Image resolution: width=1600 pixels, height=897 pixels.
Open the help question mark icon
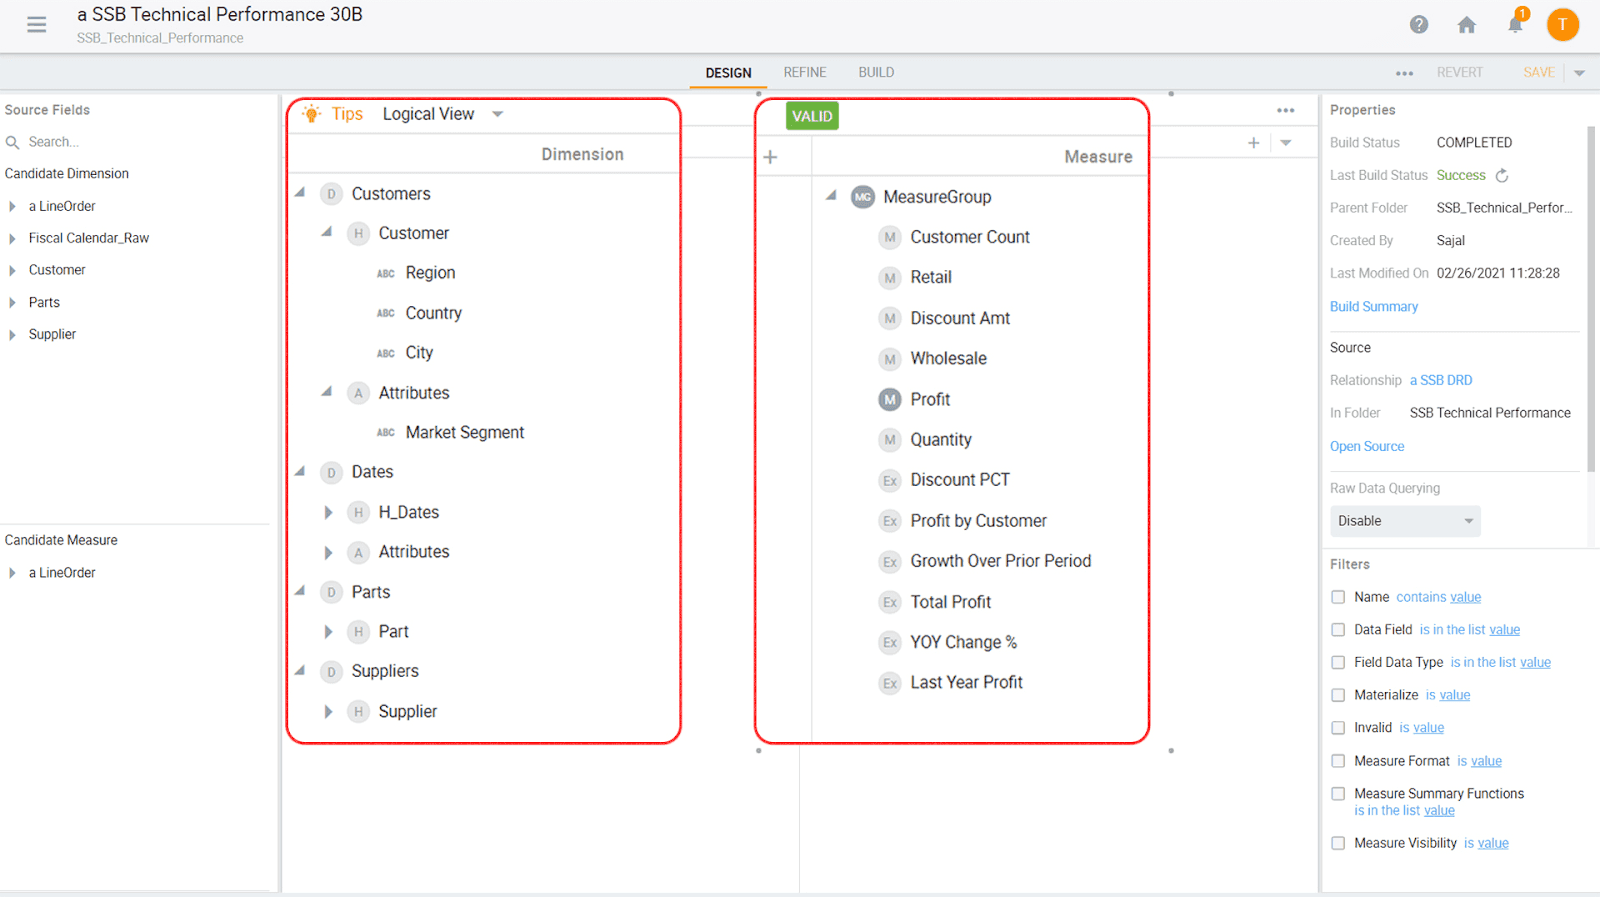click(x=1419, y=24)
